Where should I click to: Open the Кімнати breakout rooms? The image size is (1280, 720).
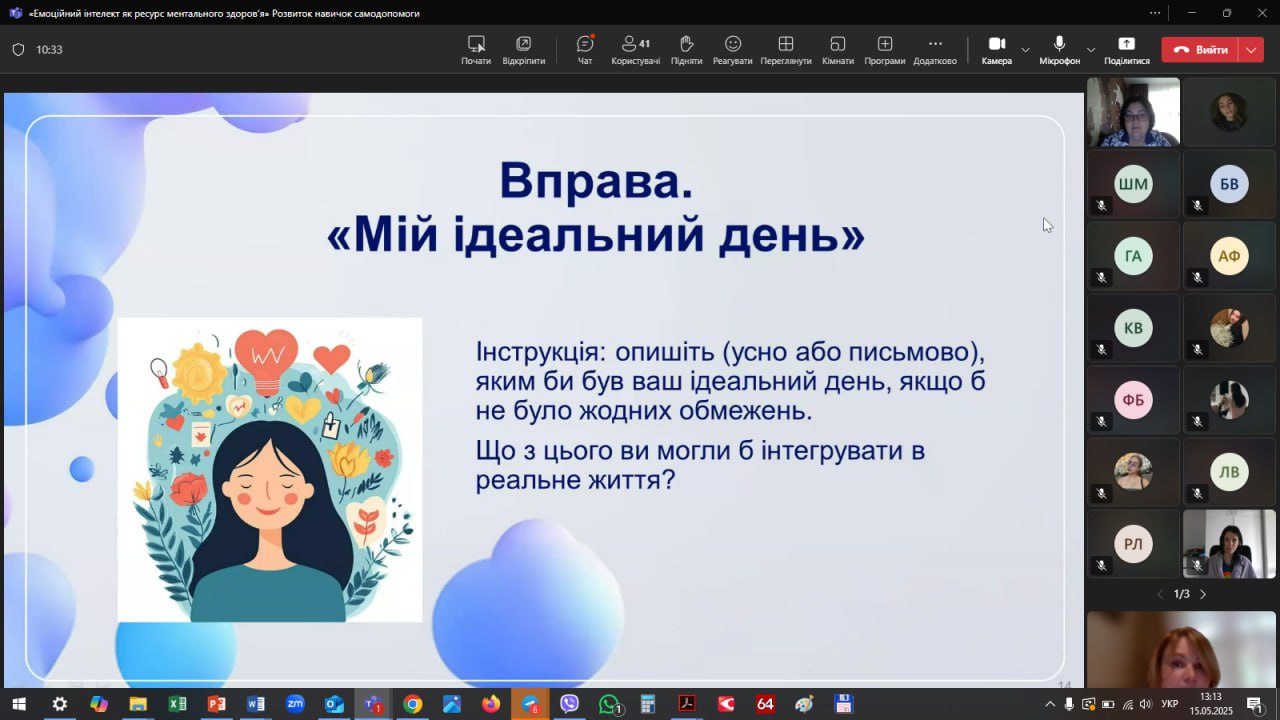(837, 49)
